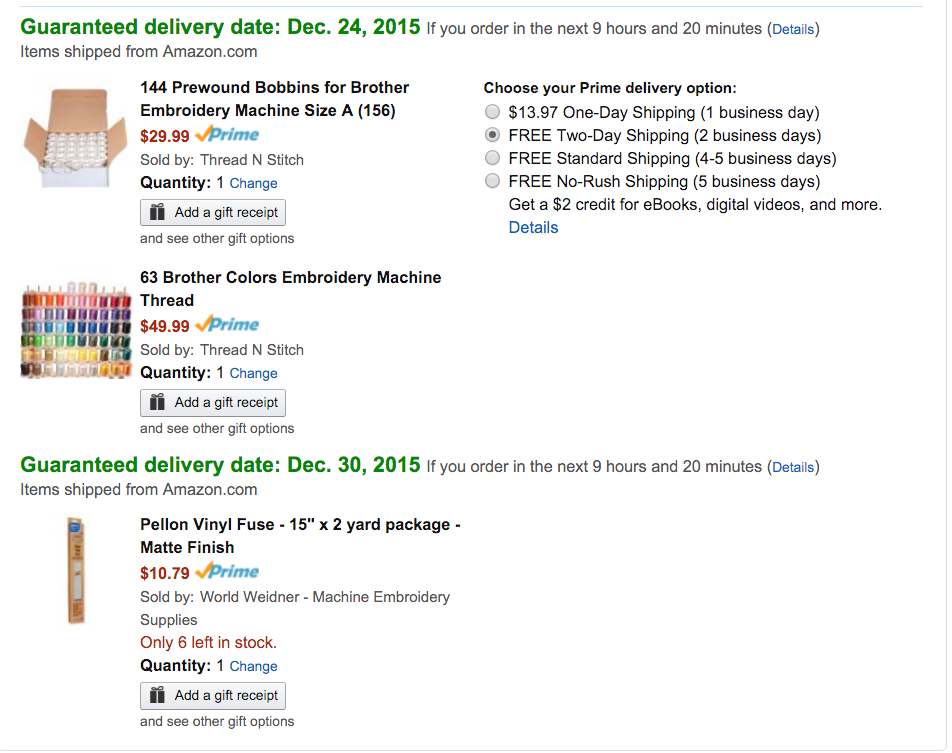Add a gift receipt for Prewound Bobbins
The image size is (952, 753).
[x=213, y=213]
